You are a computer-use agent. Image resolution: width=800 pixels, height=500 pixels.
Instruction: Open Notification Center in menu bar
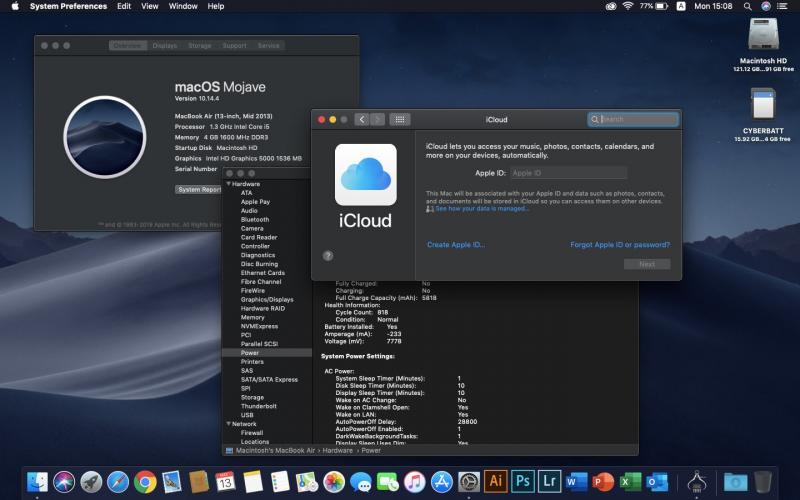coord(782,6)
